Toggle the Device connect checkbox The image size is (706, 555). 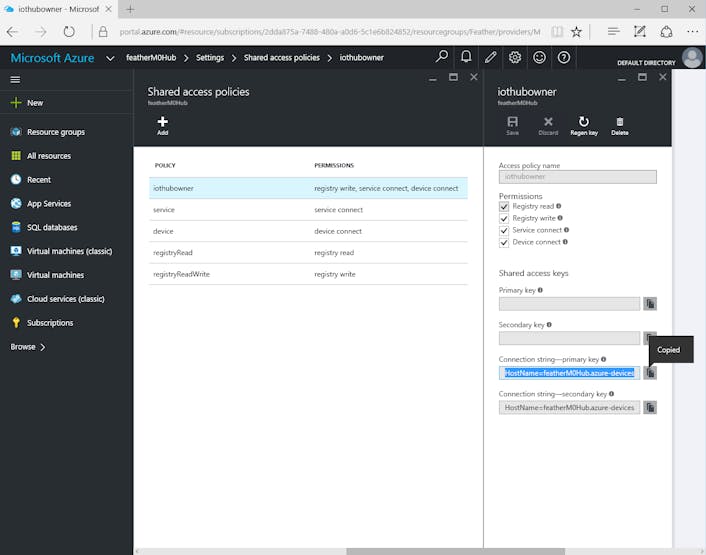pos(504,243)
